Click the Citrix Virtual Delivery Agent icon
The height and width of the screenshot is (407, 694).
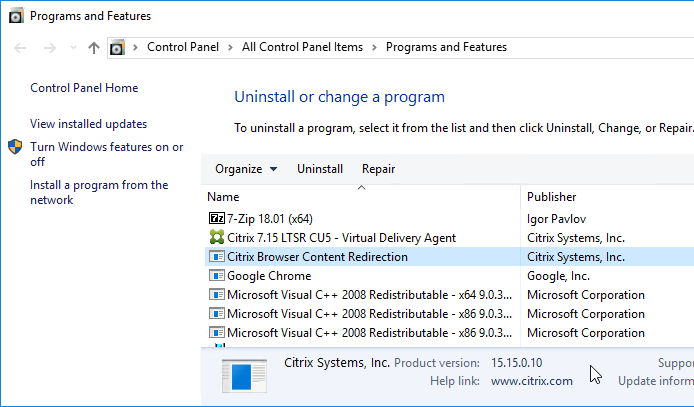point(217,237)
